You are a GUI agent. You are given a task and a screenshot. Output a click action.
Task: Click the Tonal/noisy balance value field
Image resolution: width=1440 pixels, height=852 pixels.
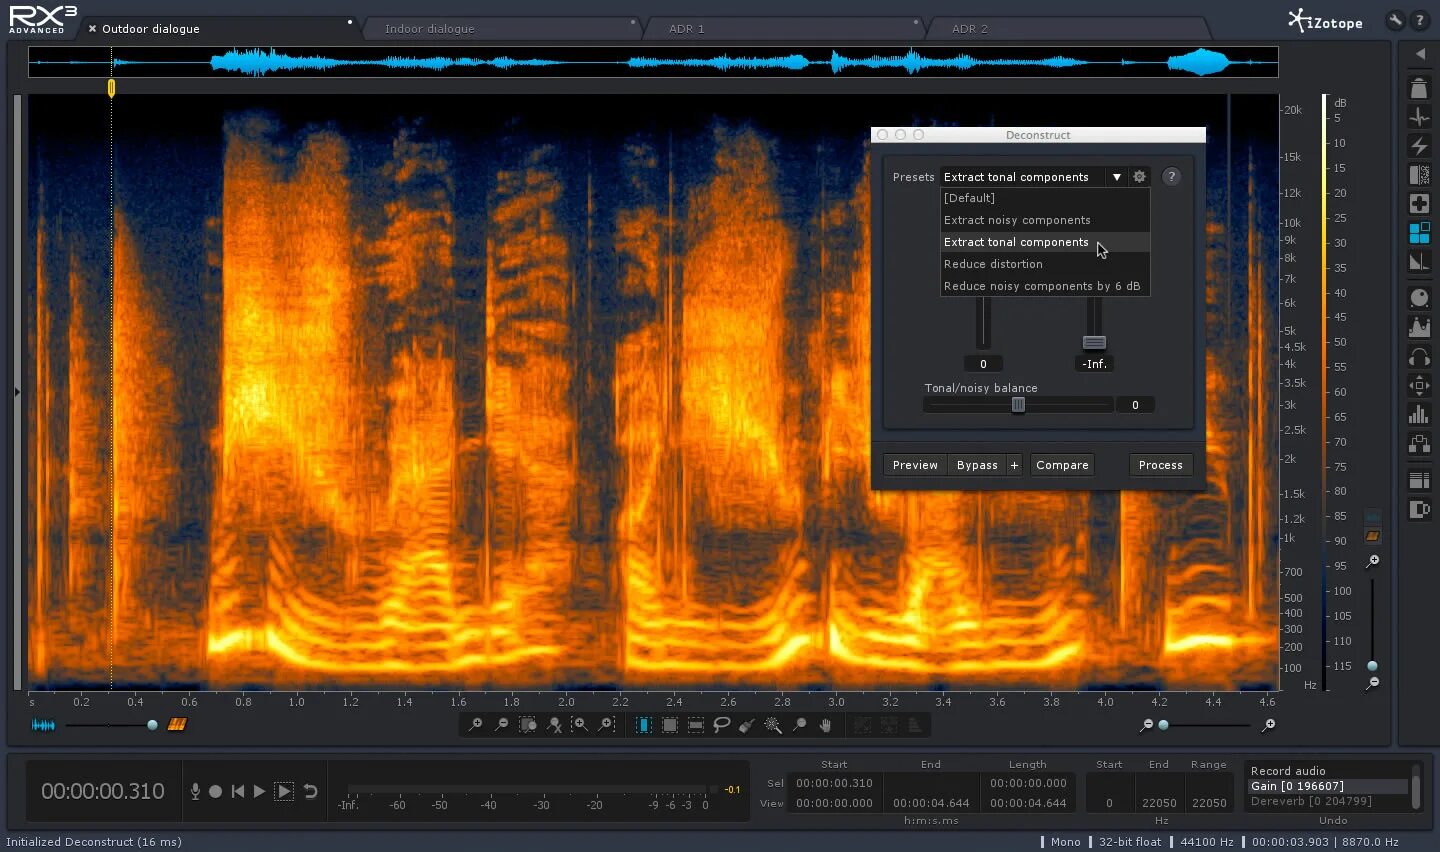click(1135, 405)
